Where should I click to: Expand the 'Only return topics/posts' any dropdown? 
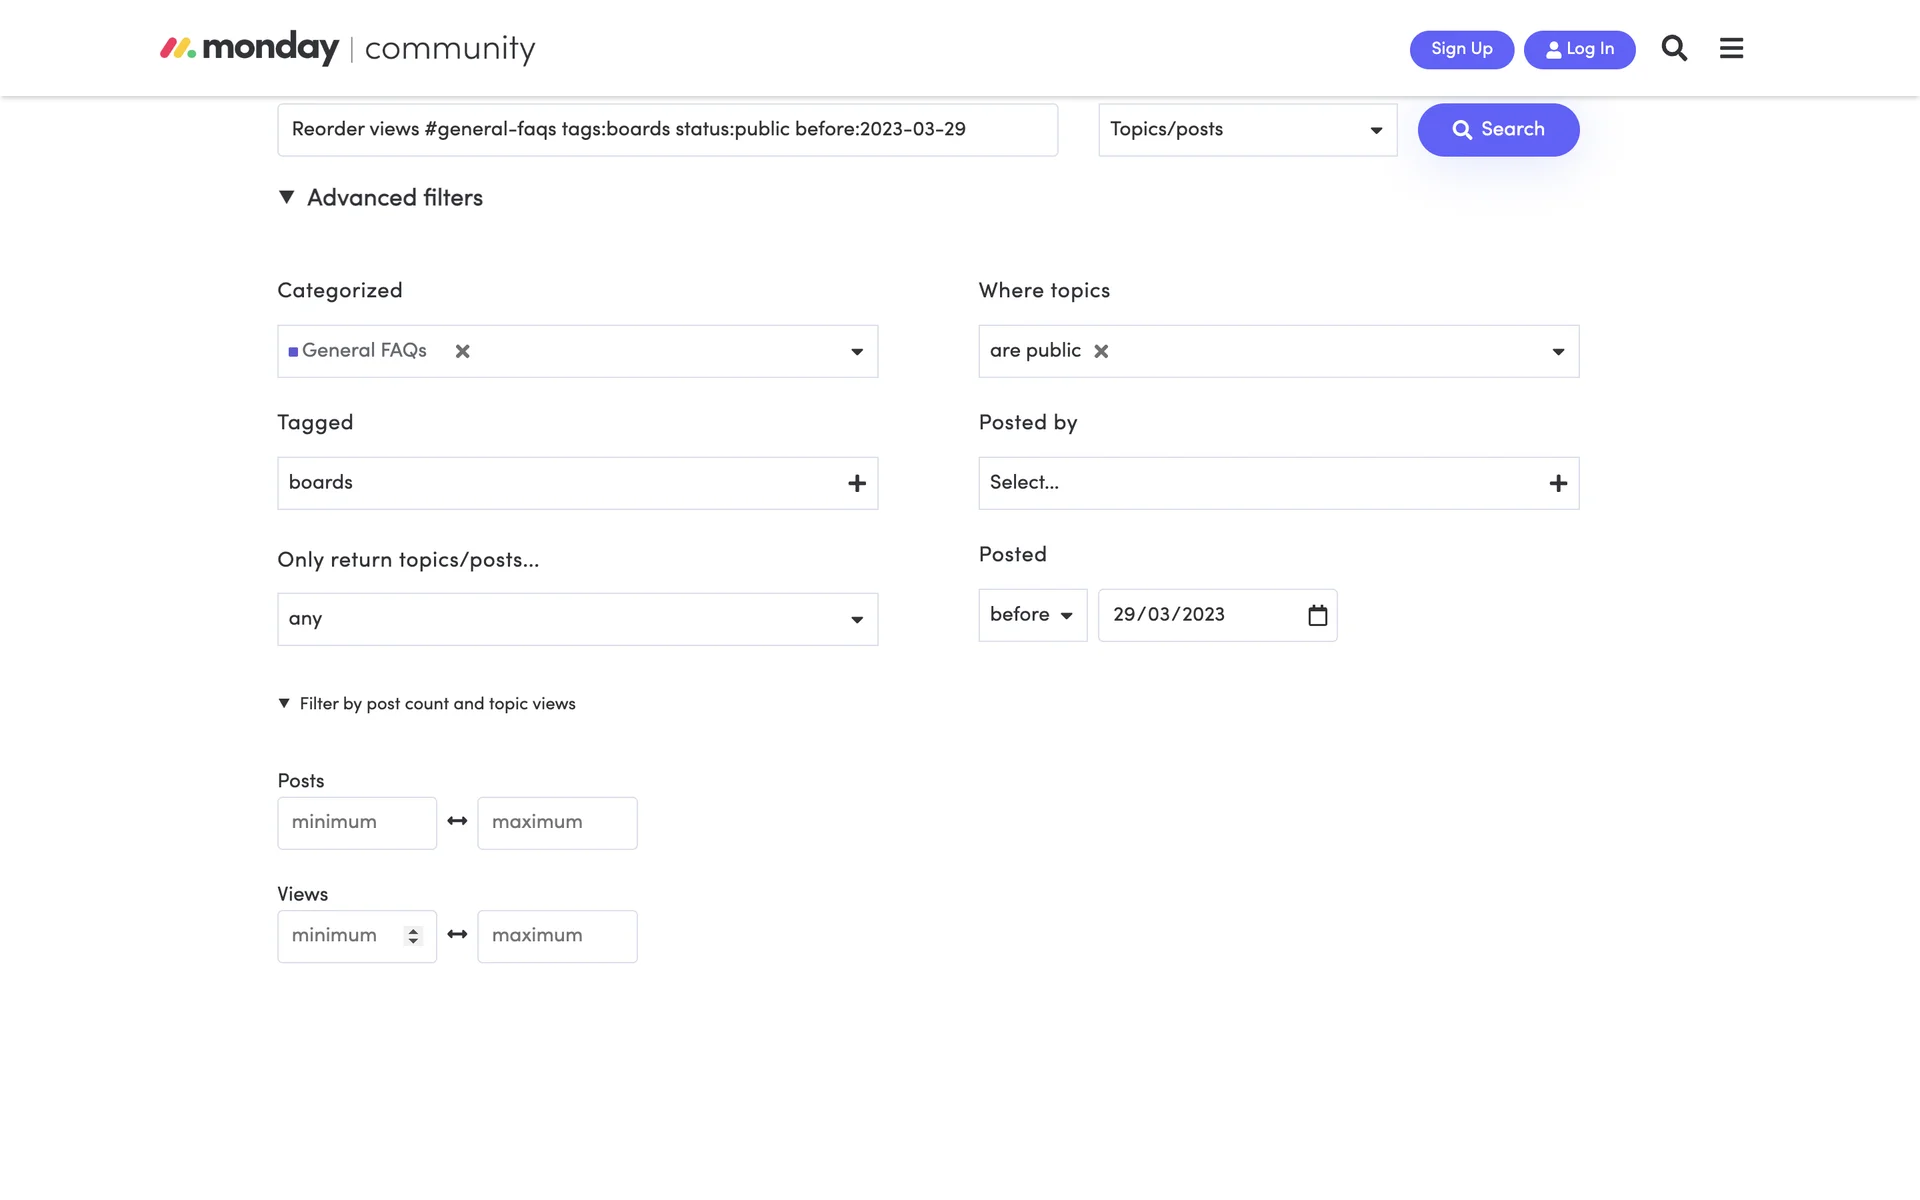point(577,619)
